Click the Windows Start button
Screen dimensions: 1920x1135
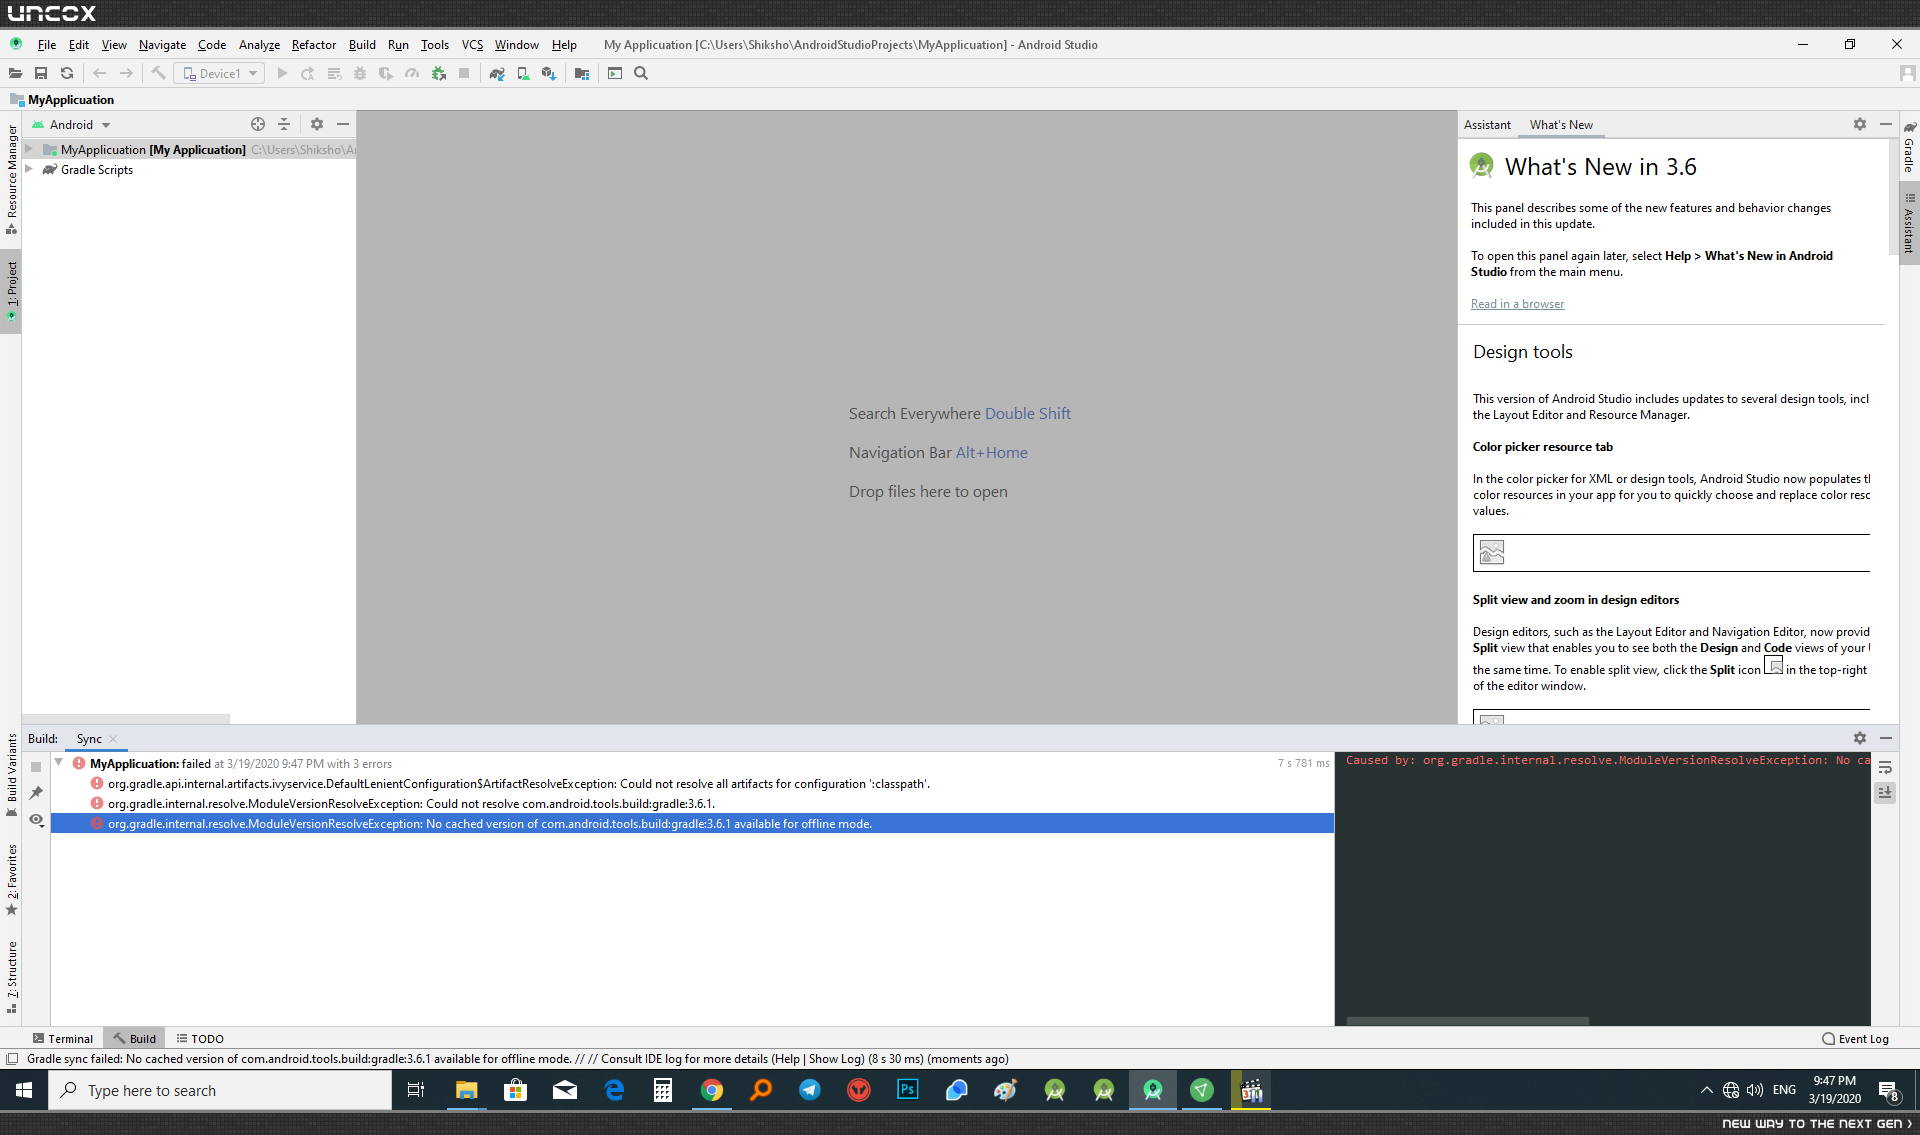click(24, 1090)
